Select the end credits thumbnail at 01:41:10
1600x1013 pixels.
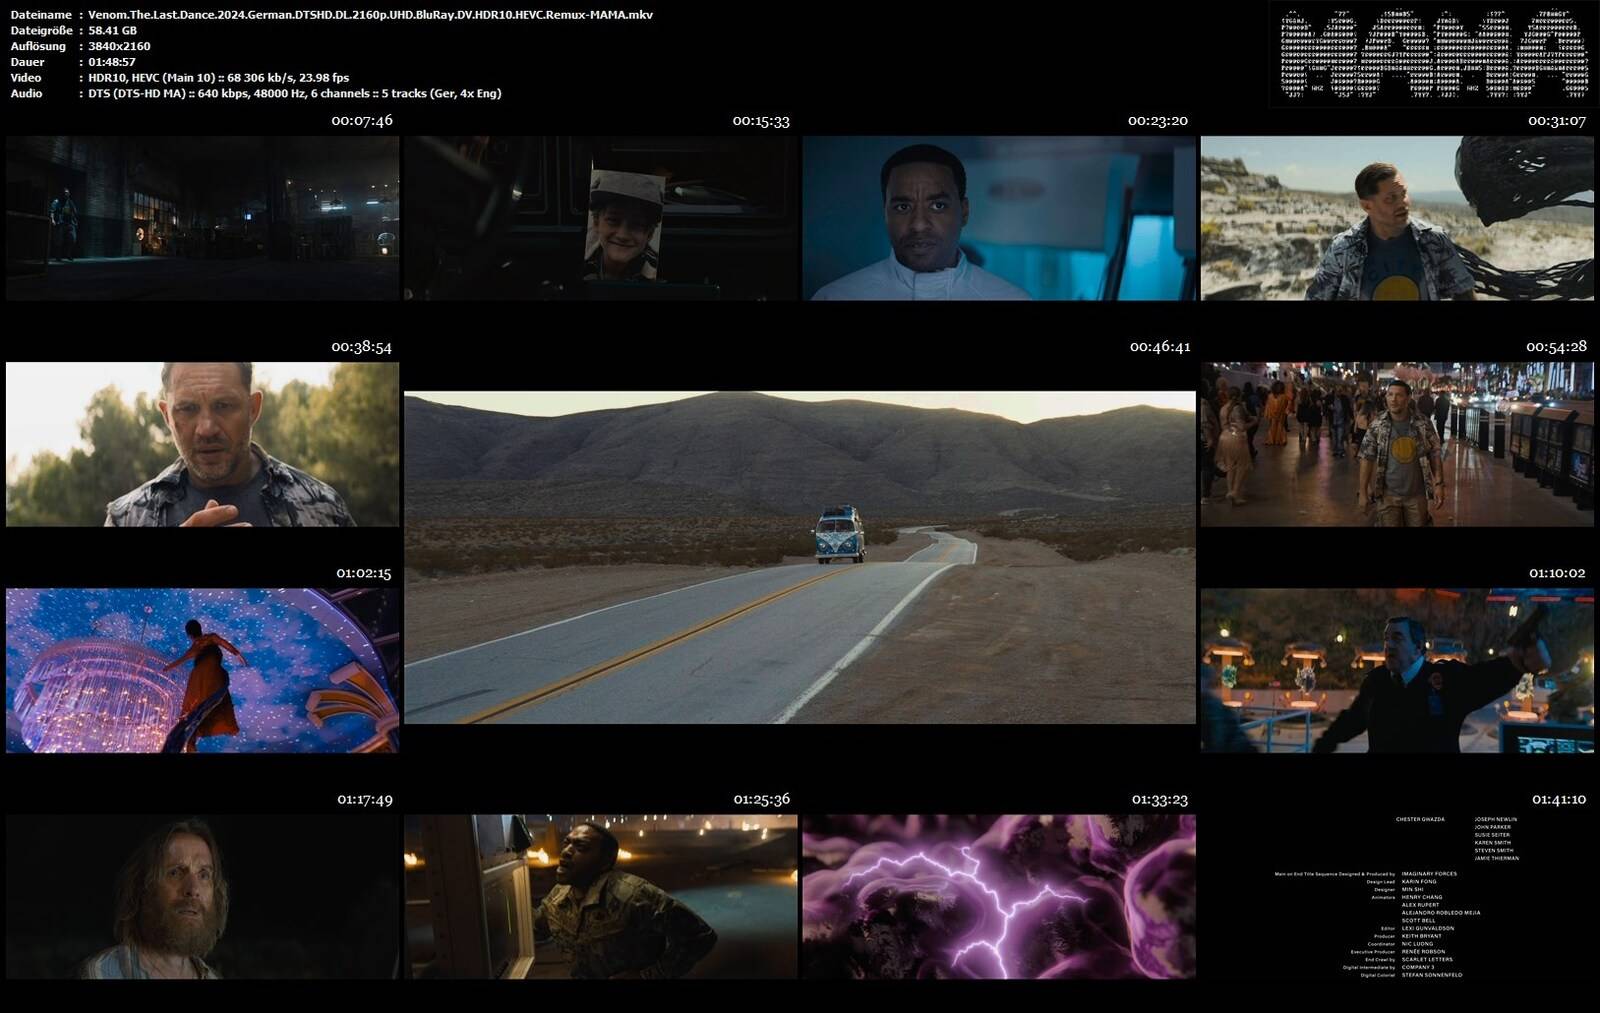(1397, 897)
